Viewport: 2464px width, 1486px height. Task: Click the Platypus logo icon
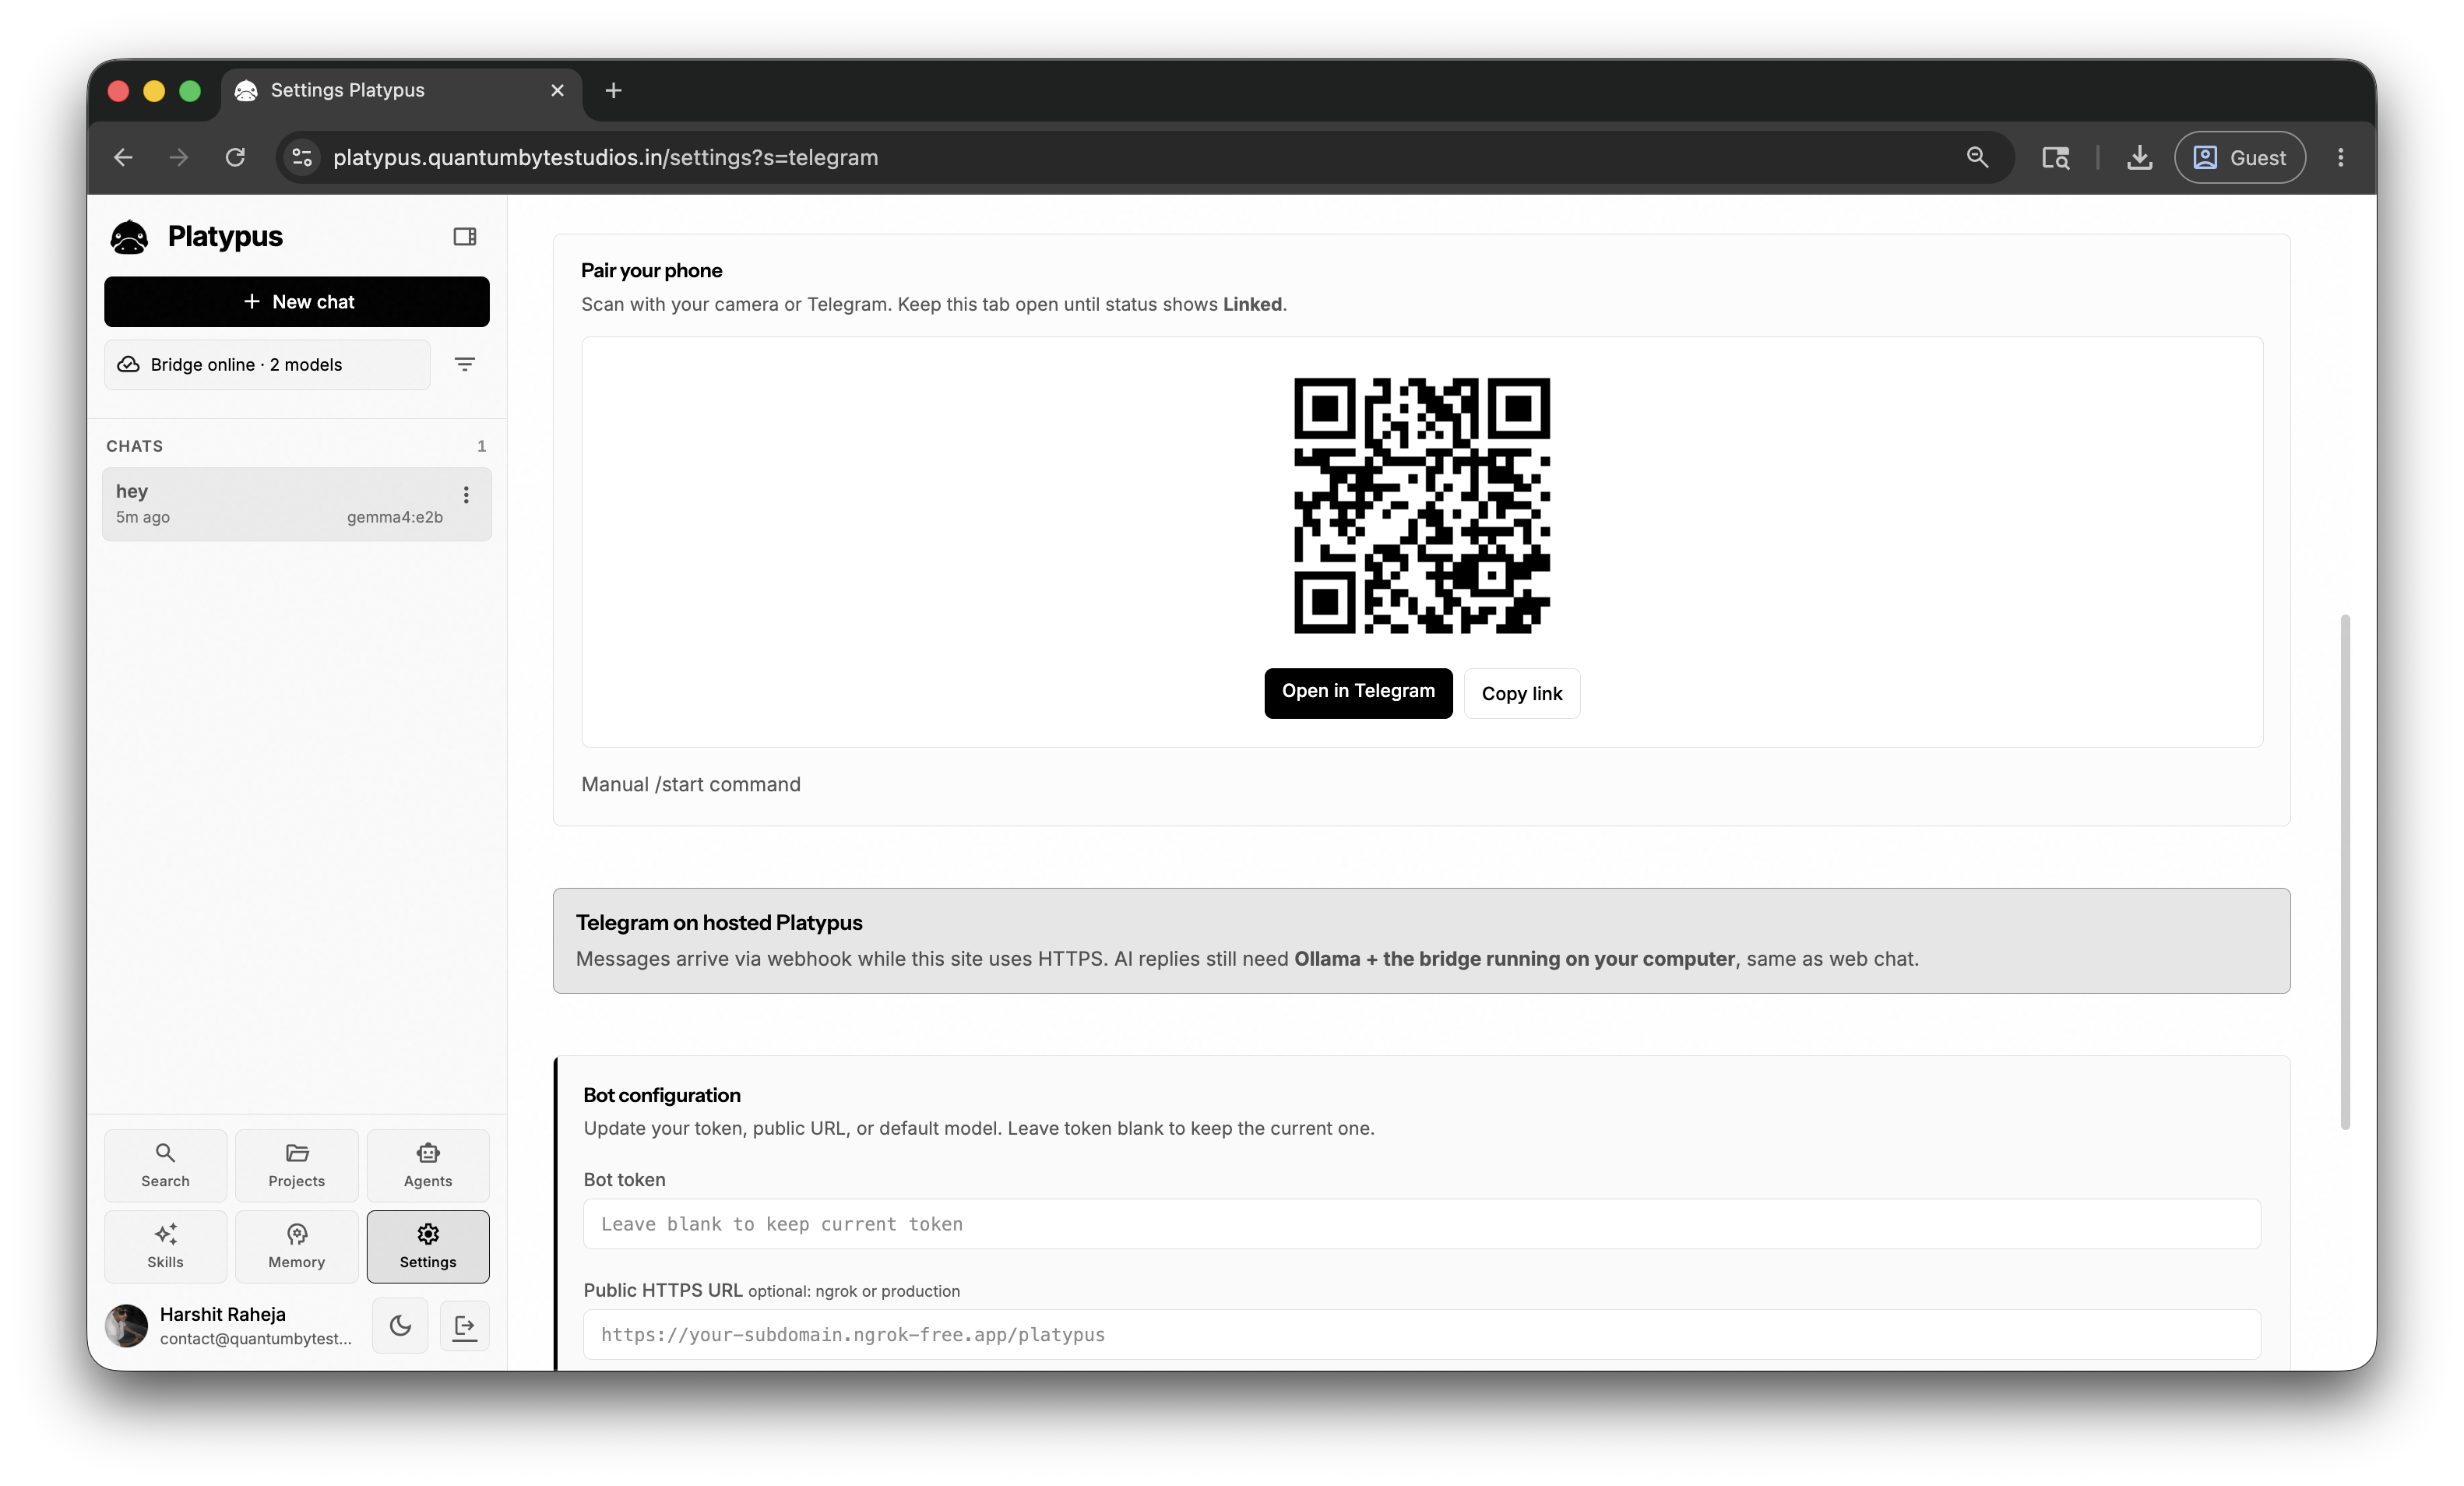129,237
